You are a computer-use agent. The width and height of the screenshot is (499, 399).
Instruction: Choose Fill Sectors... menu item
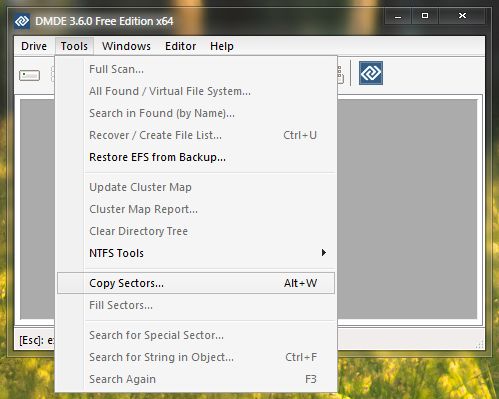196,305
